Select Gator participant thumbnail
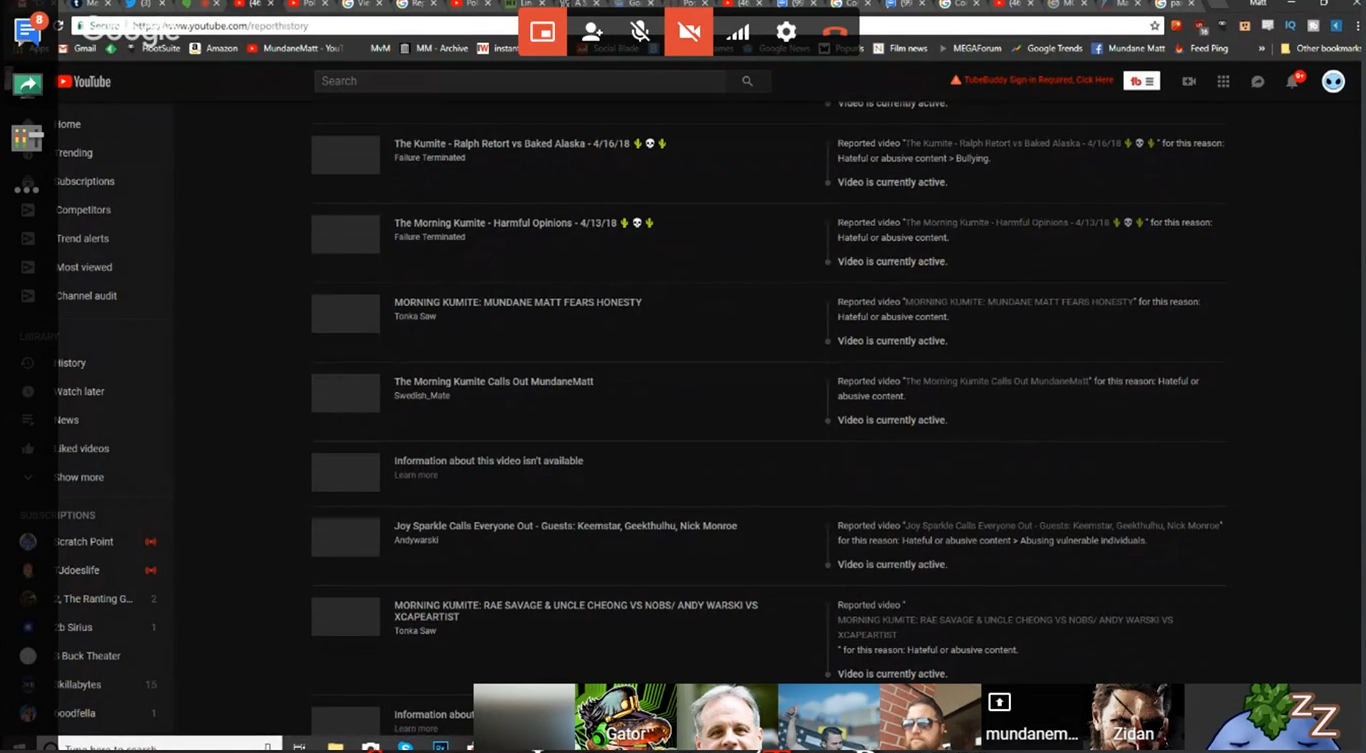The width and height of the screenshot is (1366, 753). (x=626, y=716)
